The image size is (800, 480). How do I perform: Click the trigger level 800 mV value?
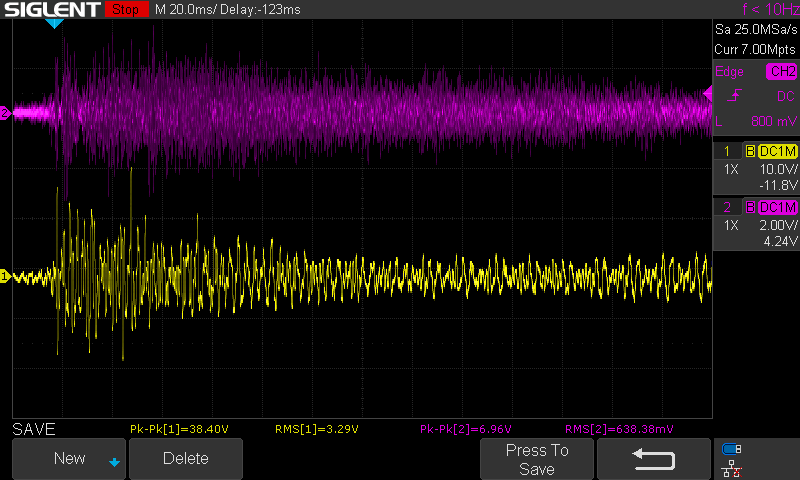pos(773,121)
